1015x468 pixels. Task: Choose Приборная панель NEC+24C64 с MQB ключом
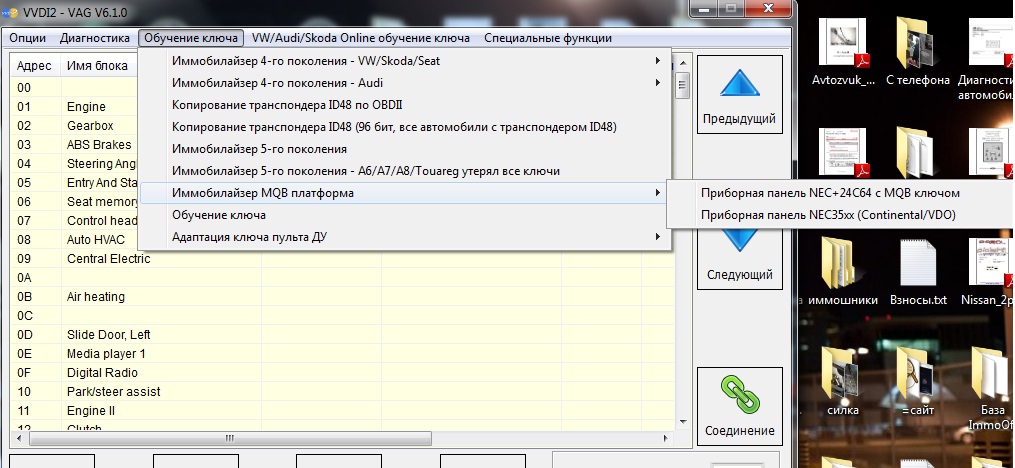point(839,193)
